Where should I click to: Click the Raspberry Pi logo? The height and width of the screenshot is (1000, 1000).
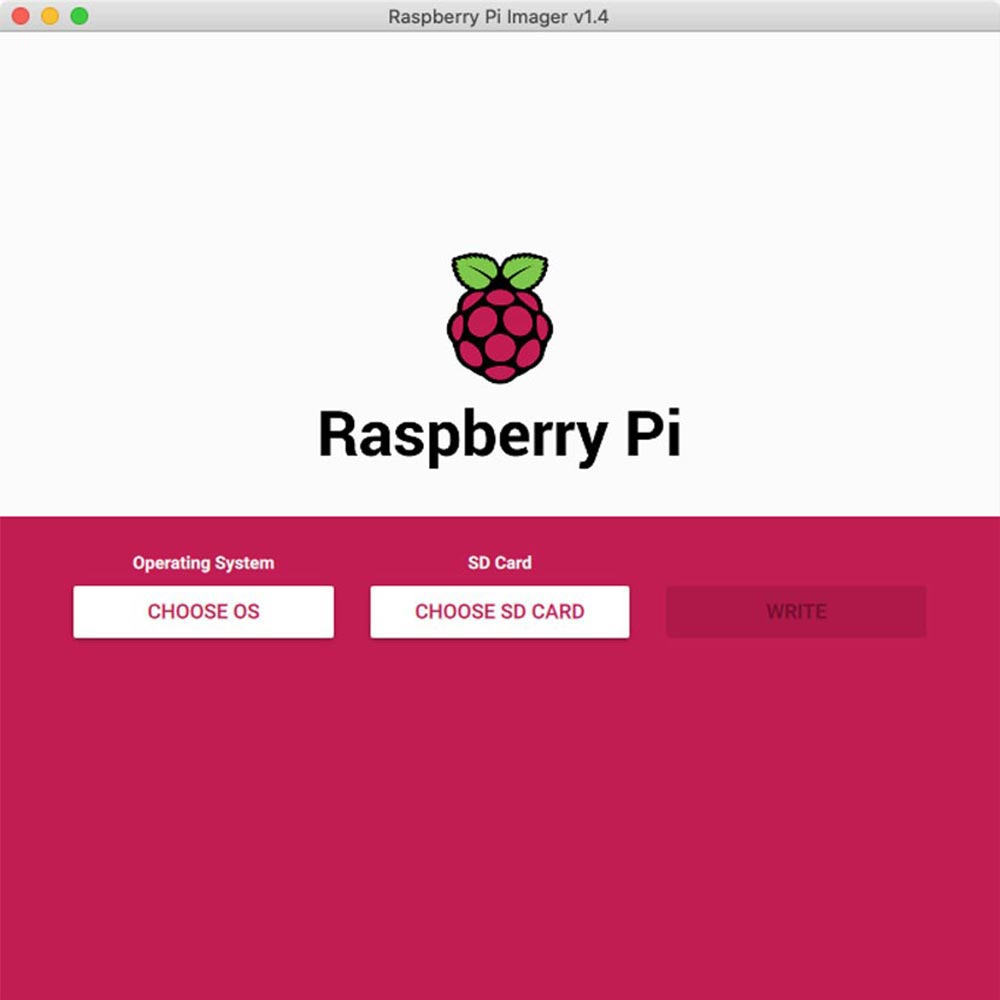(499, 318)
